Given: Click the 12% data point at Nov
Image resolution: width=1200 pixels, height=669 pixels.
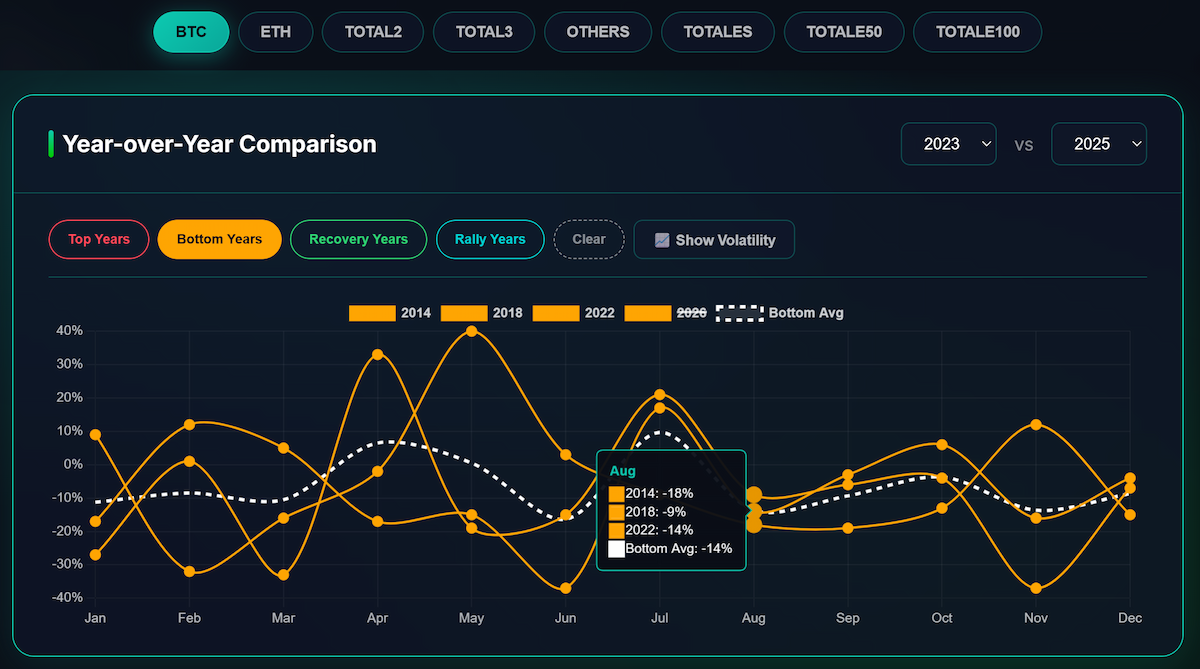Looking at the screenshot, I should click(x=1036, y=424).
